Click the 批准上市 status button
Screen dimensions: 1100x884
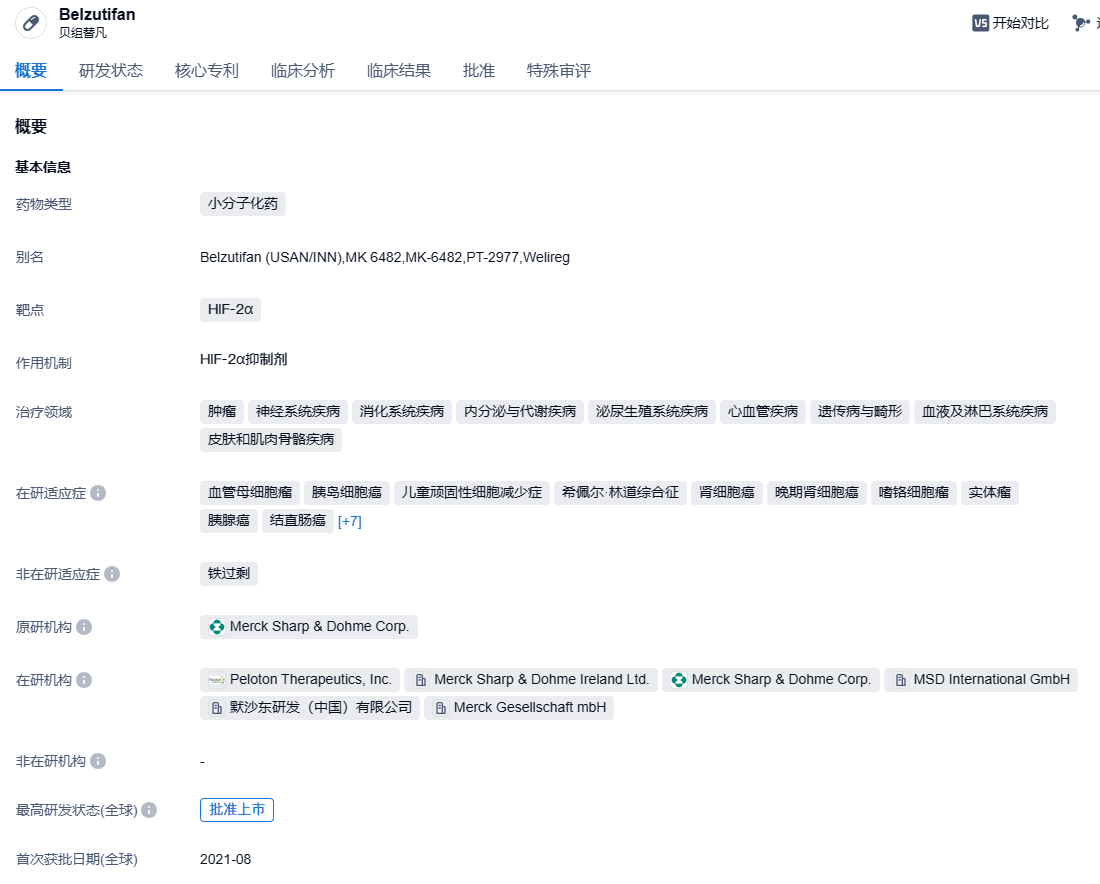point(237,810)
